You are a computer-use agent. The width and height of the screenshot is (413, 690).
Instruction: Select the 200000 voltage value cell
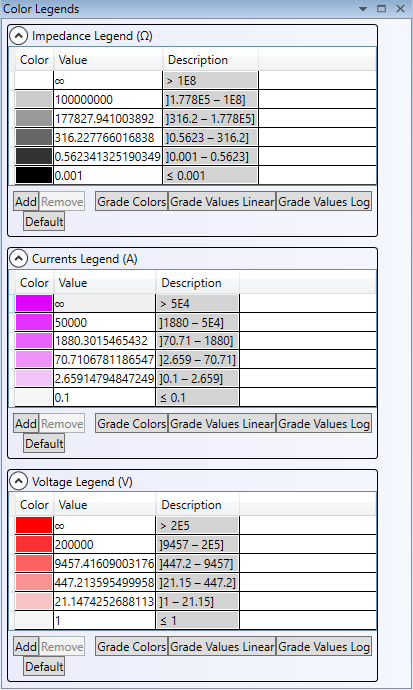[105, 544]
